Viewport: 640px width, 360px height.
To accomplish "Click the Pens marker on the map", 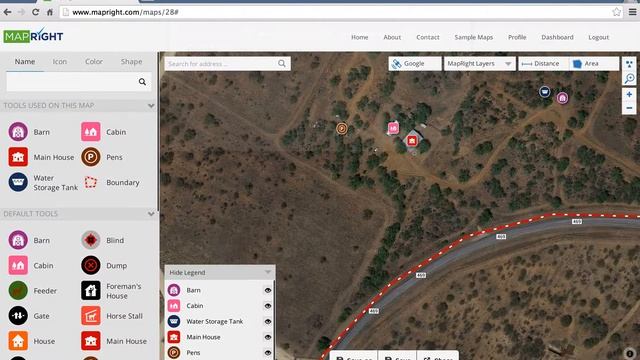I will (x=342, y=129).
